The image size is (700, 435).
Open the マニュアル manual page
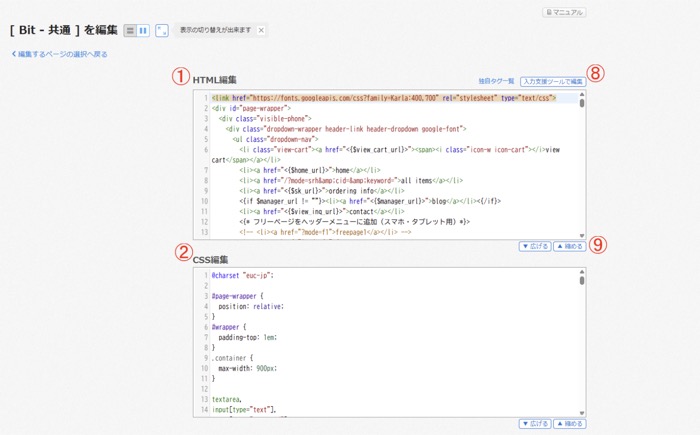coord(564,13)
